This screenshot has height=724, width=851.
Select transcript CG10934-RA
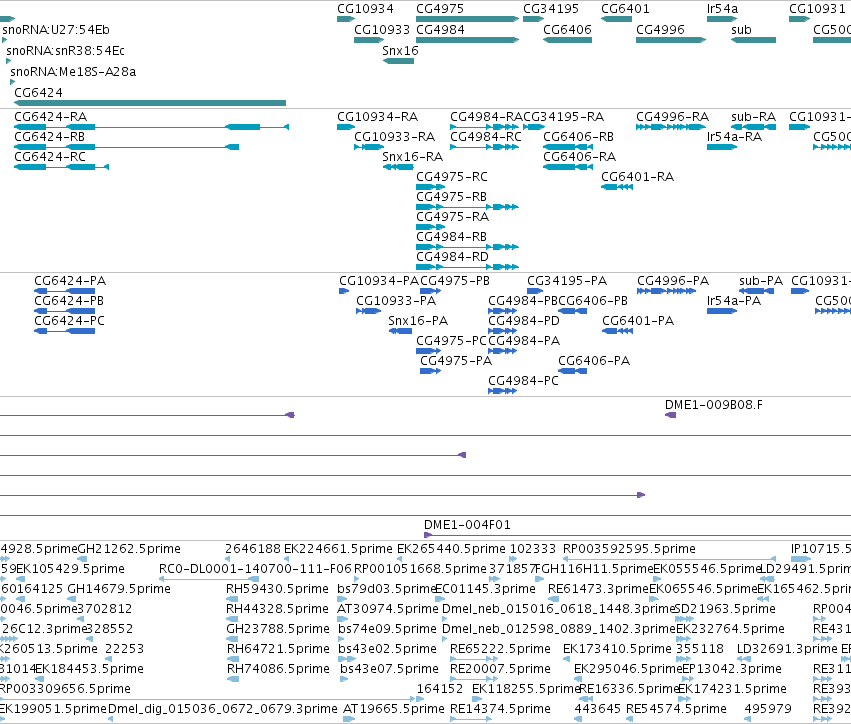[x=346, y=127]
